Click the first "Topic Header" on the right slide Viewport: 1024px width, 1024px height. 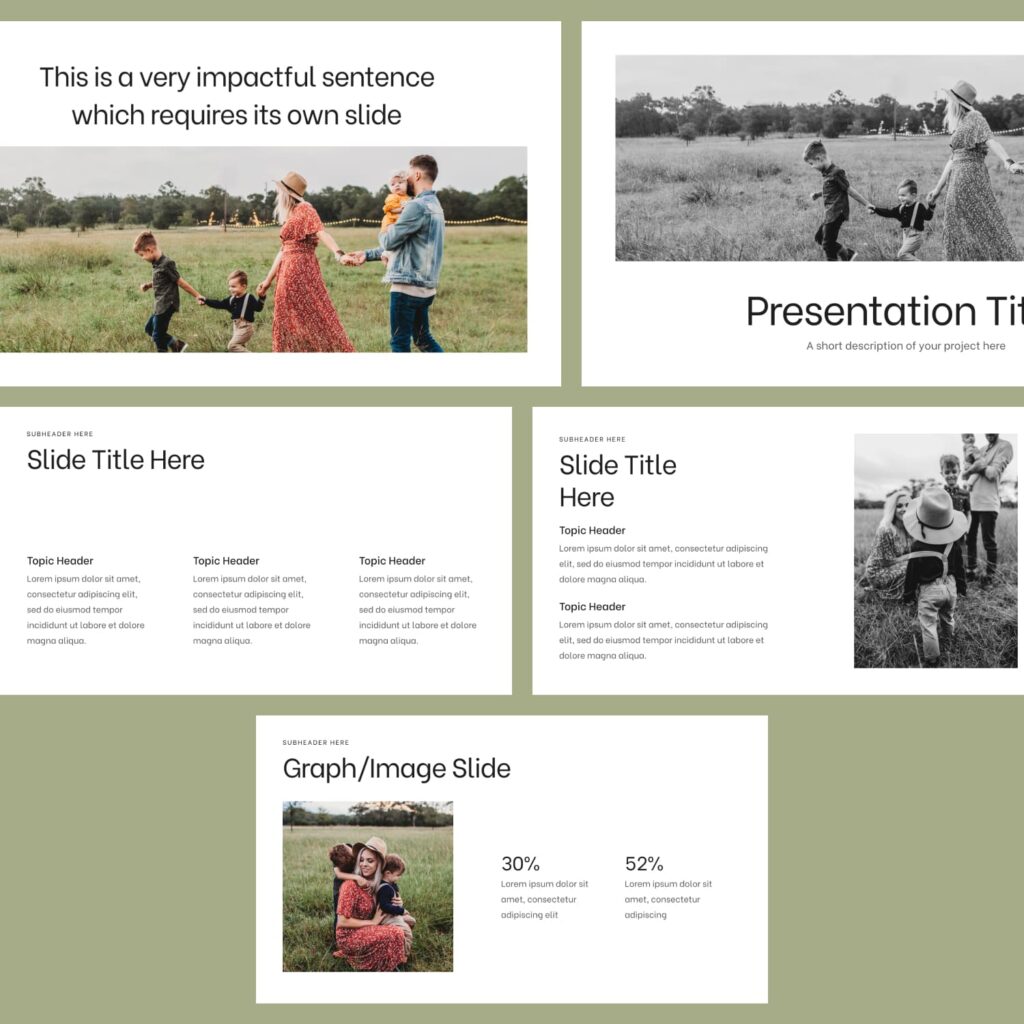[591, 530]
